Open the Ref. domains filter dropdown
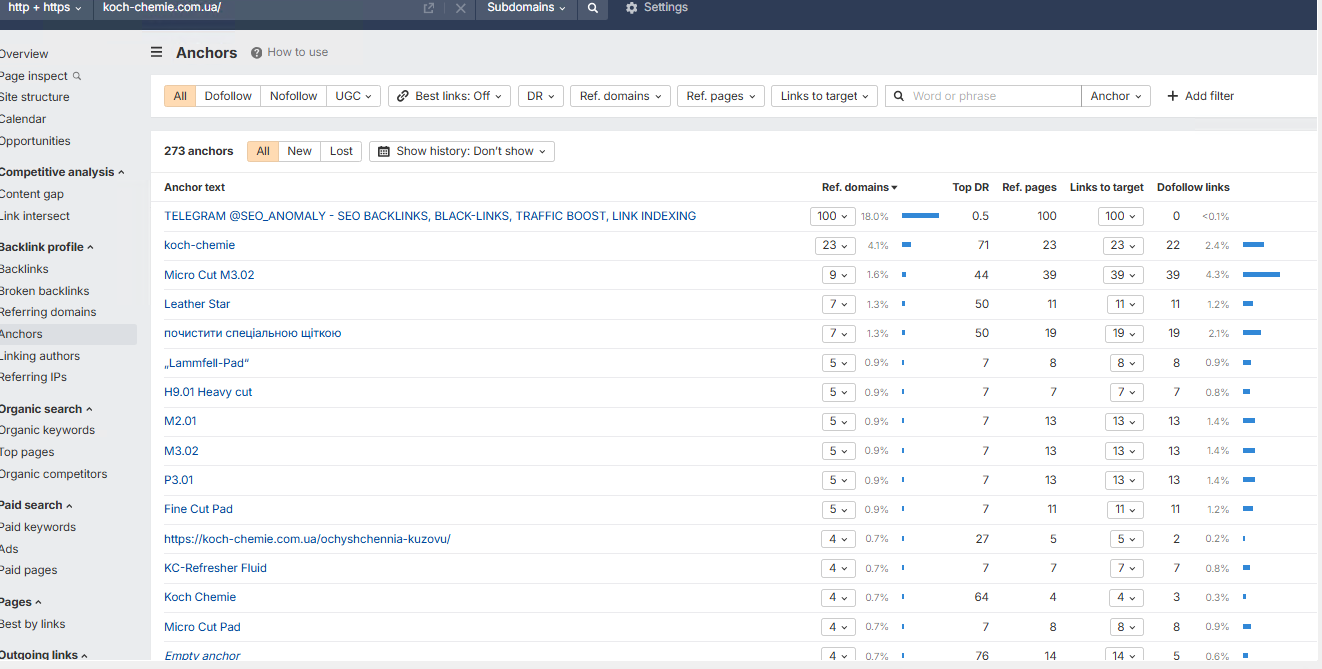This screenshot has height=669, width=1322. point(621,96)
